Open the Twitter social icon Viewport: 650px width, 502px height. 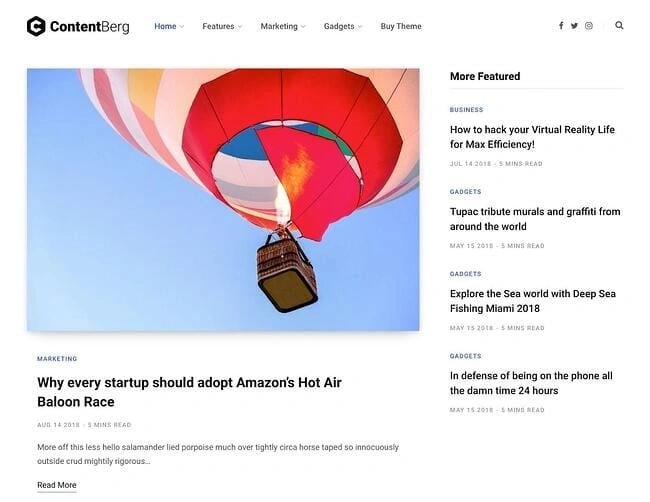coord(574,26)
